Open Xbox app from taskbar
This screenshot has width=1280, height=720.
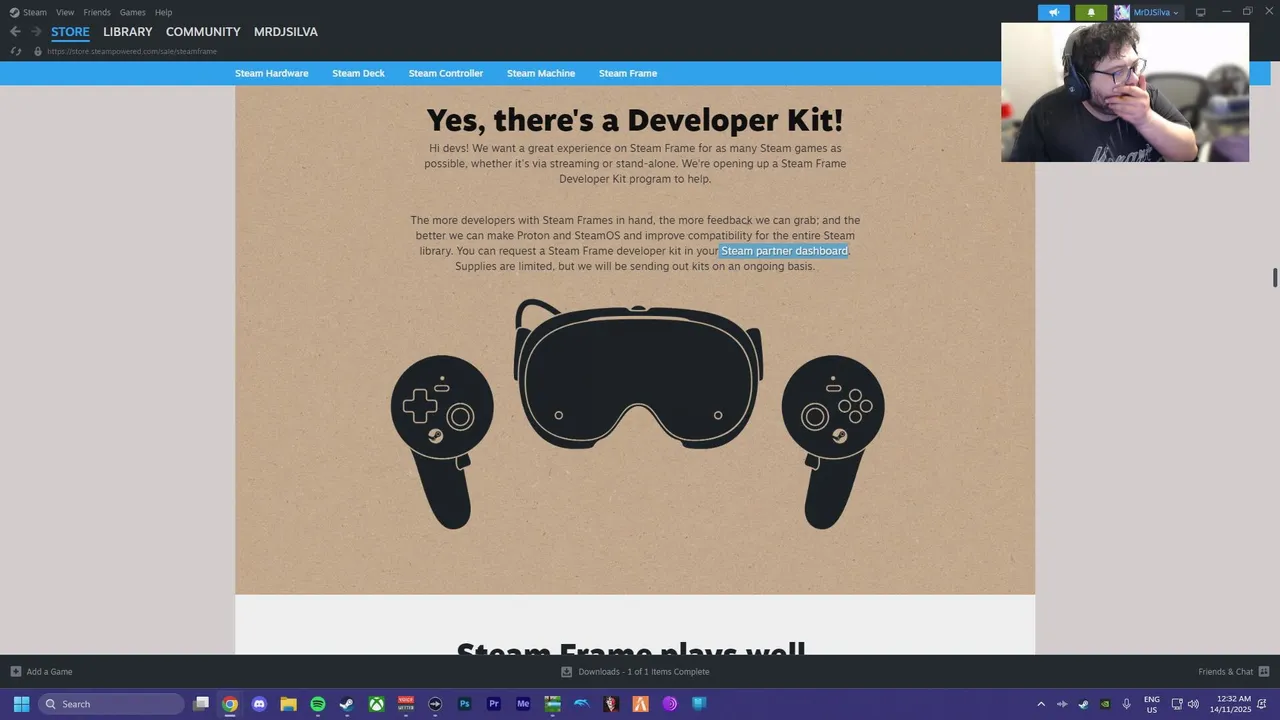click(376, 704)
